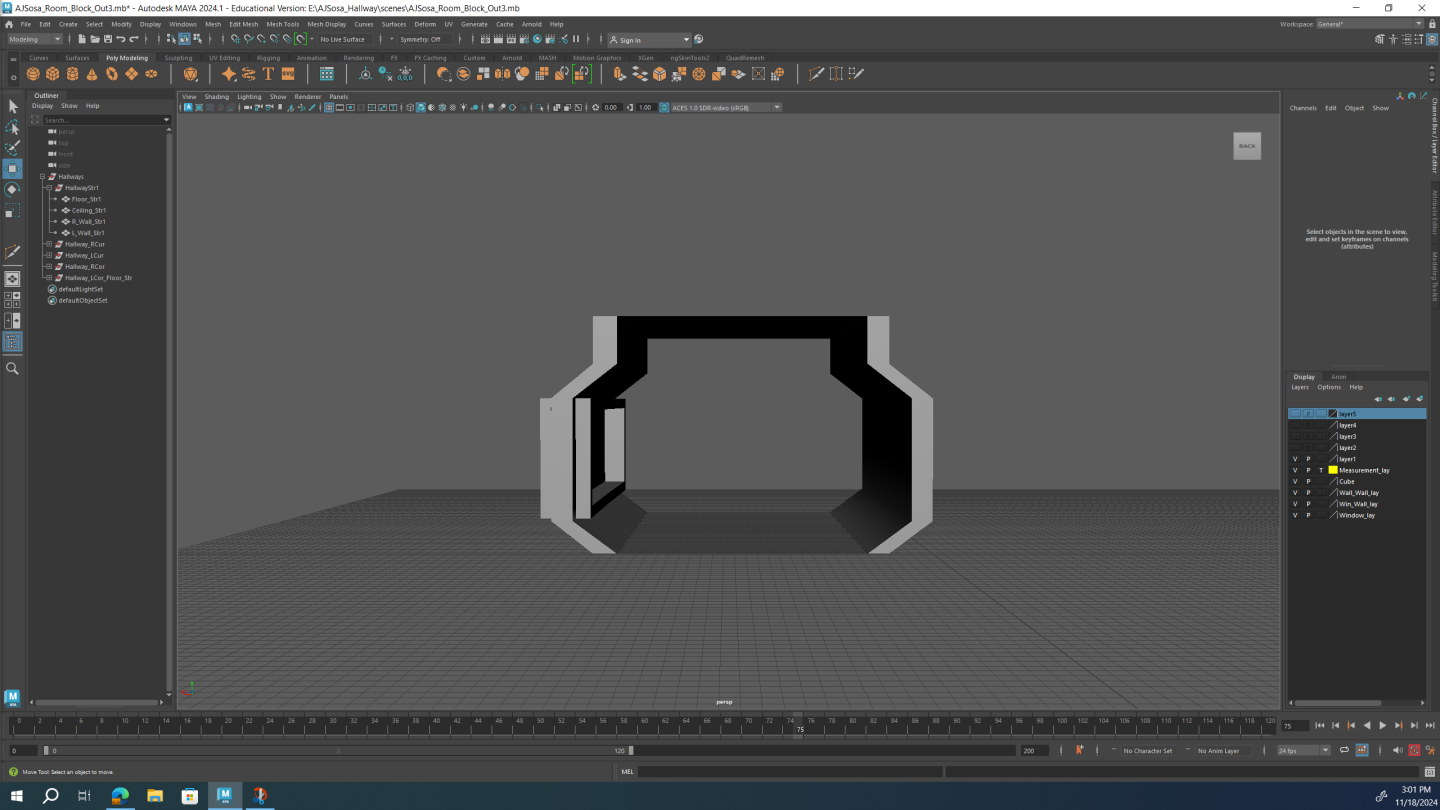1440x810 pixels.
Task: Open the Edit Mesh menu
Action: pos(243,24)
